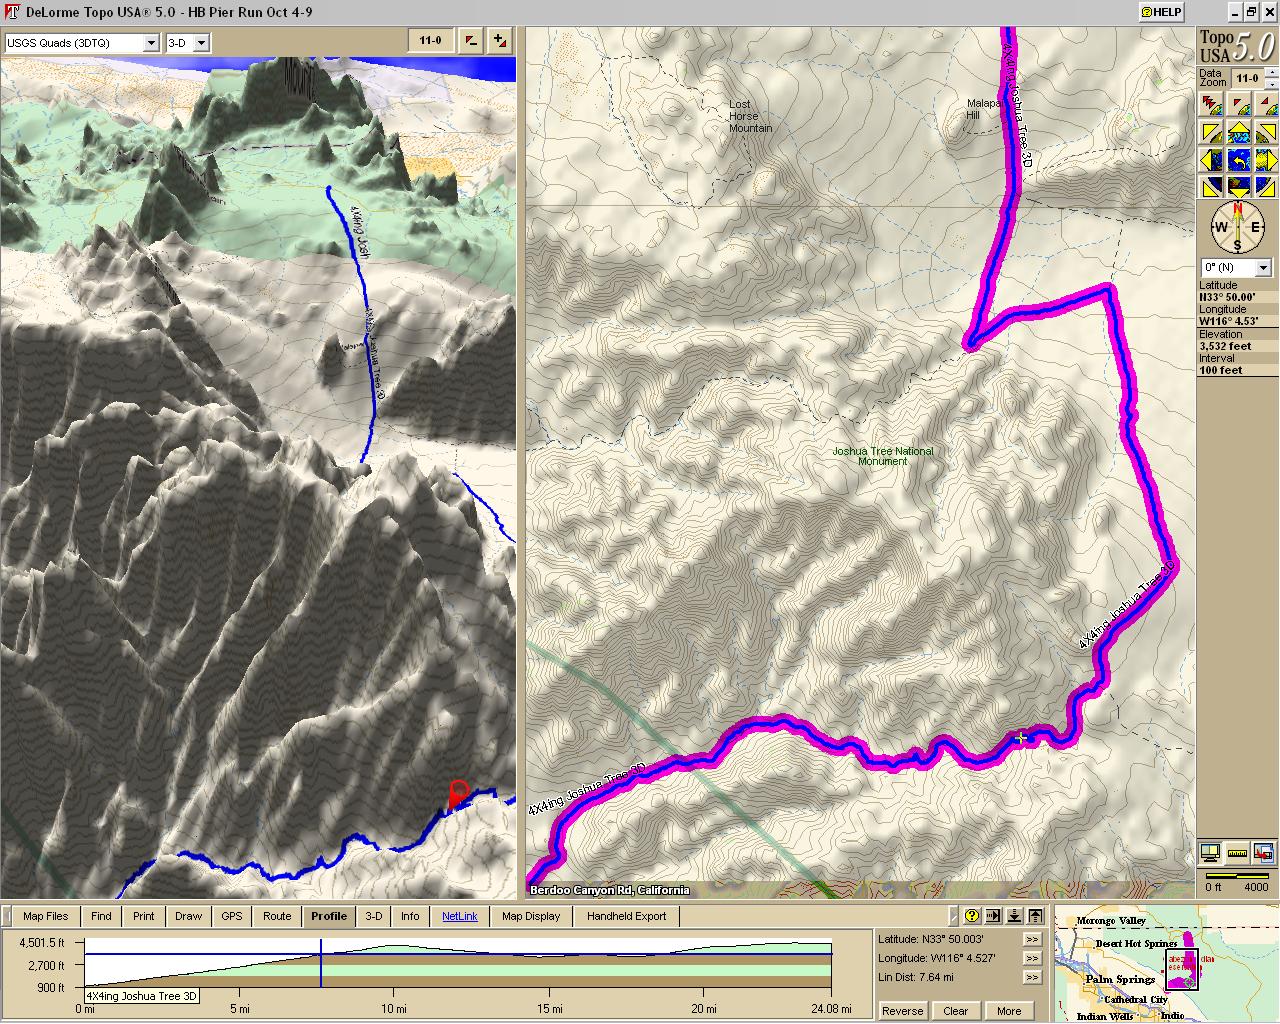Click the middle zoom arrow icon in right panel
Viewport: 1280px width, 1024px height.
1238,105
